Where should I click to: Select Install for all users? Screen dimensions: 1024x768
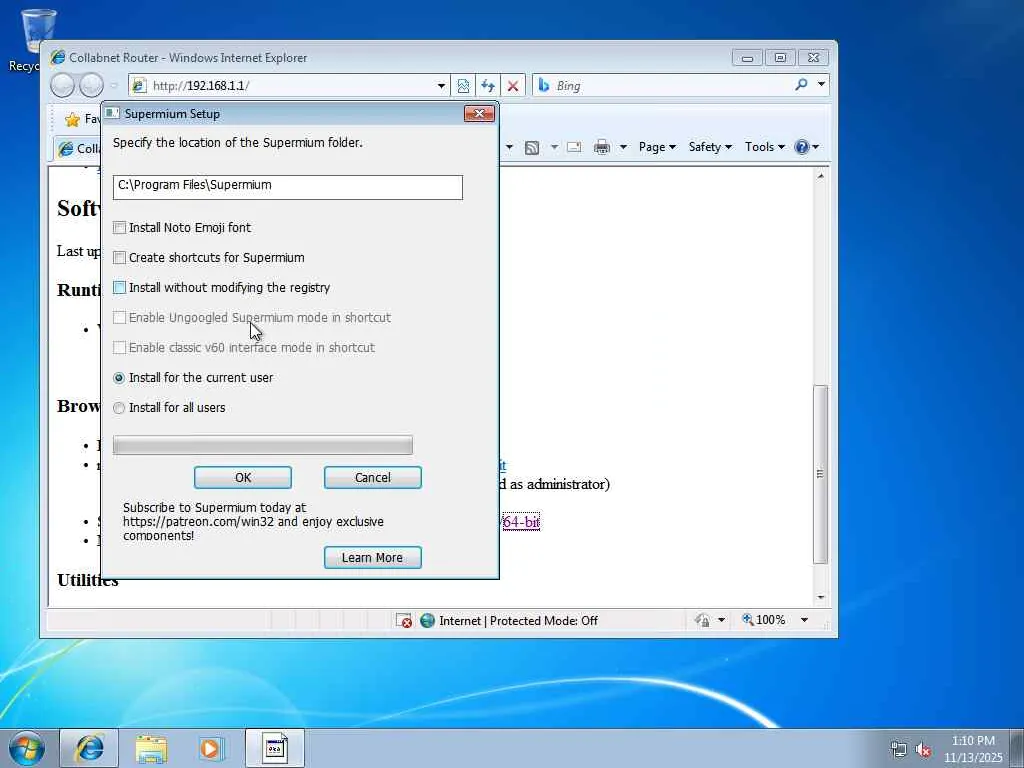(119, 408)
